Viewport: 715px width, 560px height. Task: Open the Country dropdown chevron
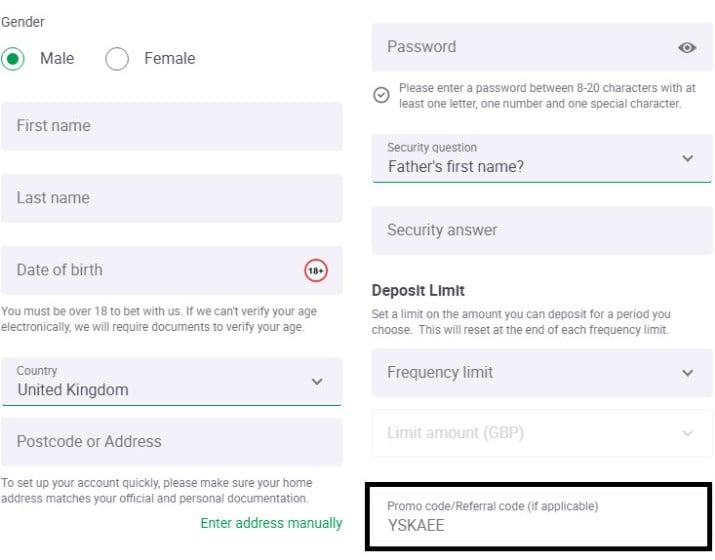tap(317, 381)
